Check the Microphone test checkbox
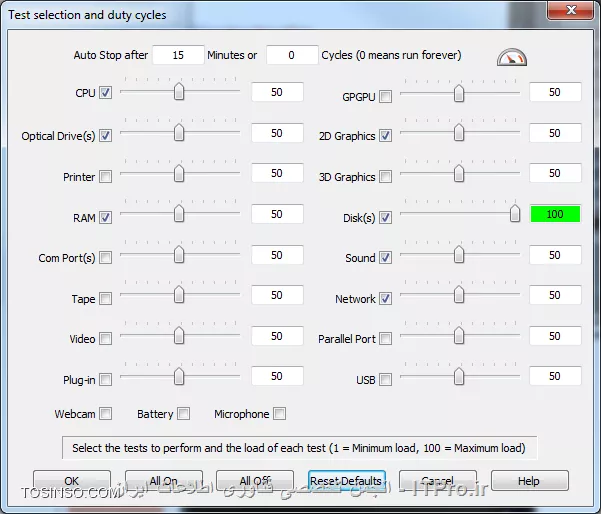The width and height of the screenshot is (601, 514). (280, 414)
